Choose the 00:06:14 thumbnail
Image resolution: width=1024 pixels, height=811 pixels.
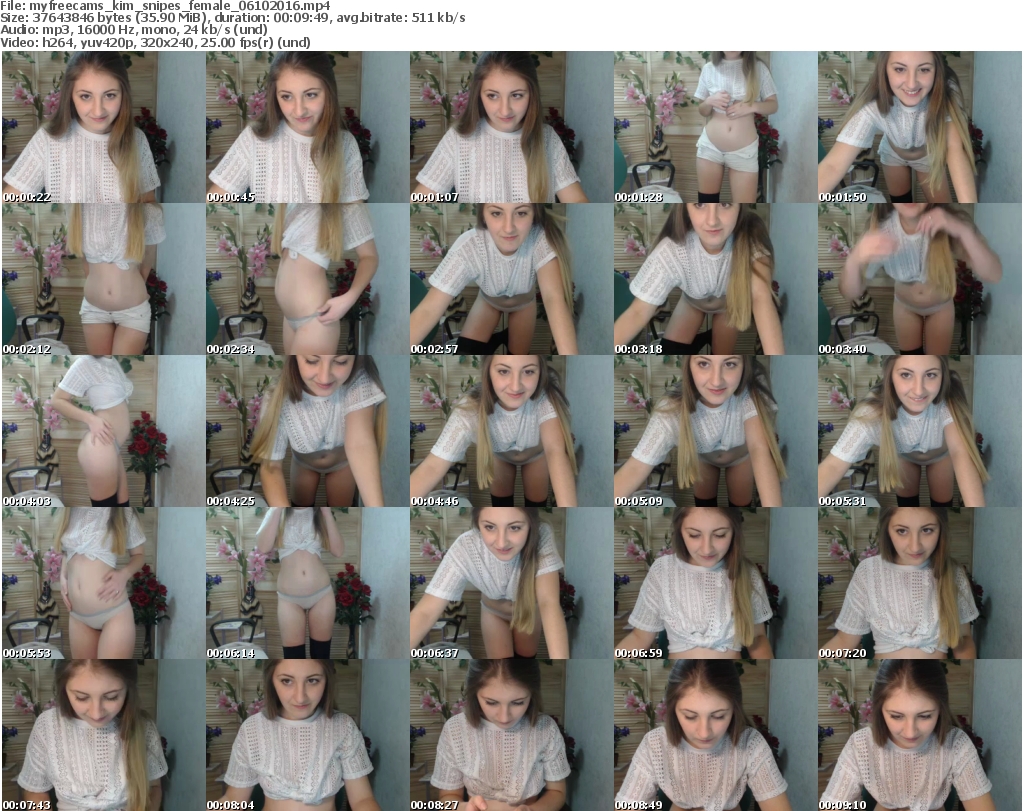coord(308,583)
